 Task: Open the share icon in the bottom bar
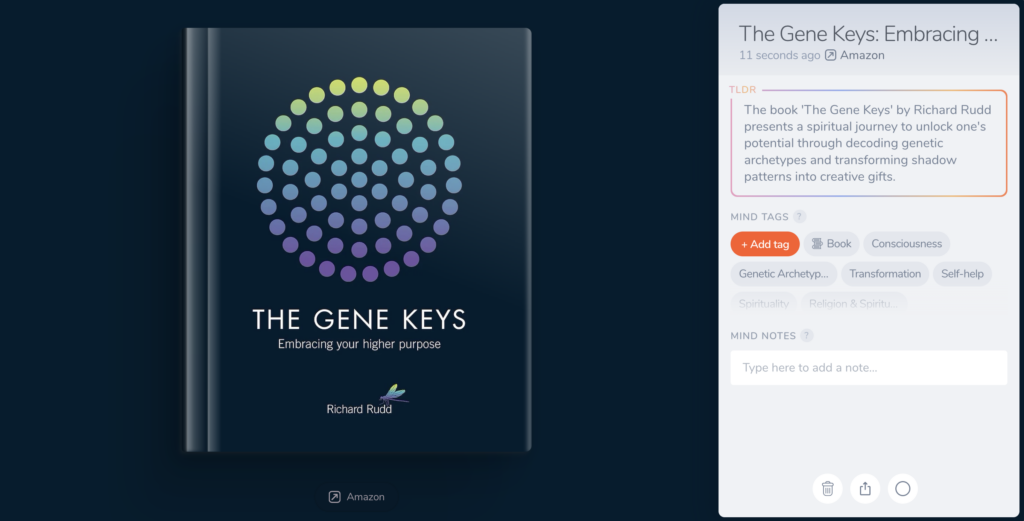click(x=865, y=488)
